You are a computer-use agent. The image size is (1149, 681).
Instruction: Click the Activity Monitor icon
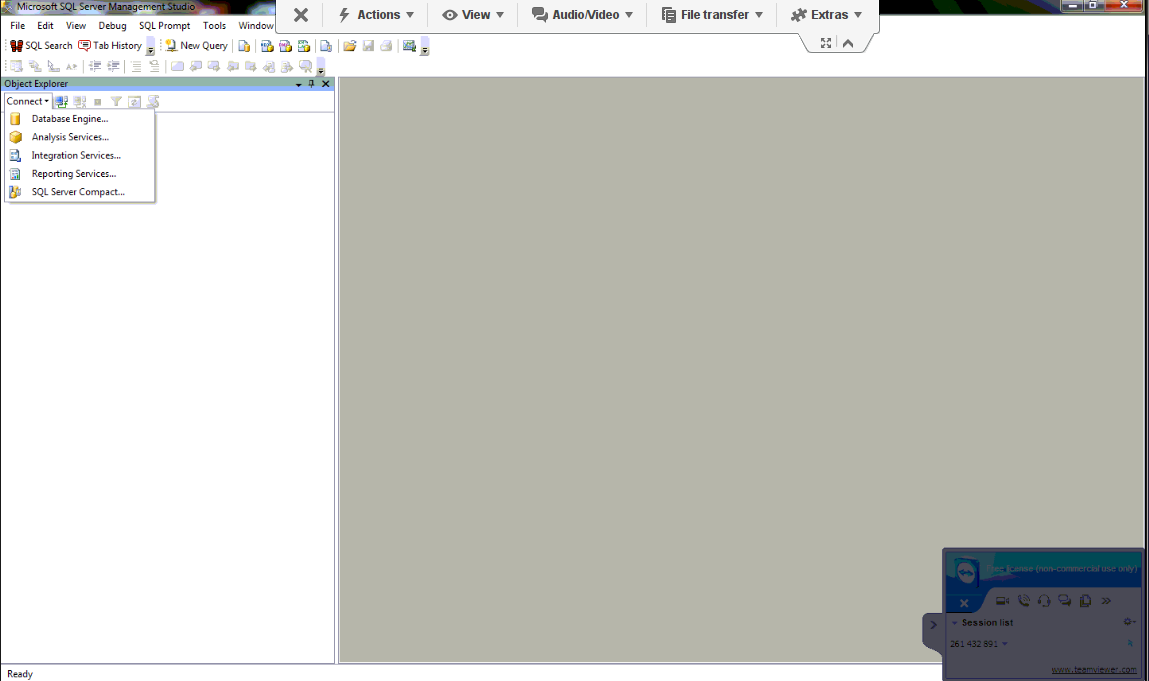coord(410,46)
